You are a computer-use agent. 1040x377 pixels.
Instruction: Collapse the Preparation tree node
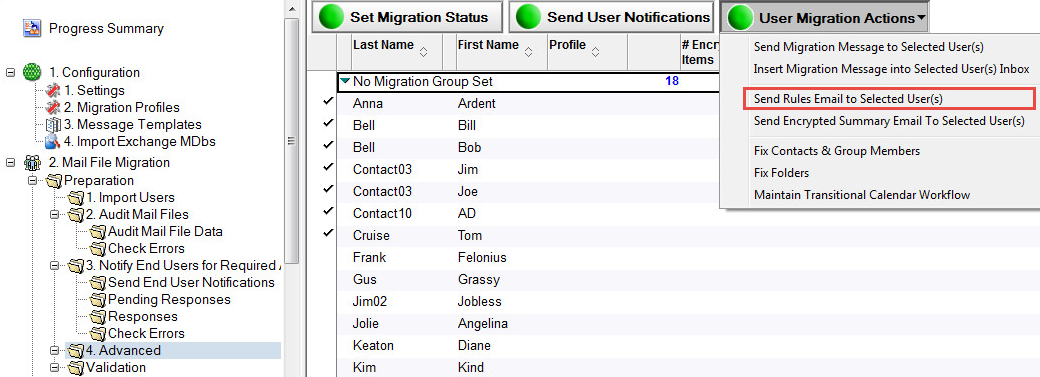(31, 181)
